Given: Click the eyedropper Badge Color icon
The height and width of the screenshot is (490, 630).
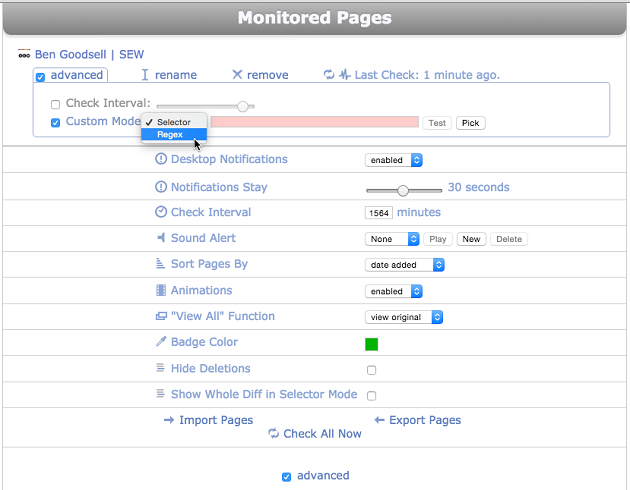Looking at the screenshot, I should tap(161, 341).
